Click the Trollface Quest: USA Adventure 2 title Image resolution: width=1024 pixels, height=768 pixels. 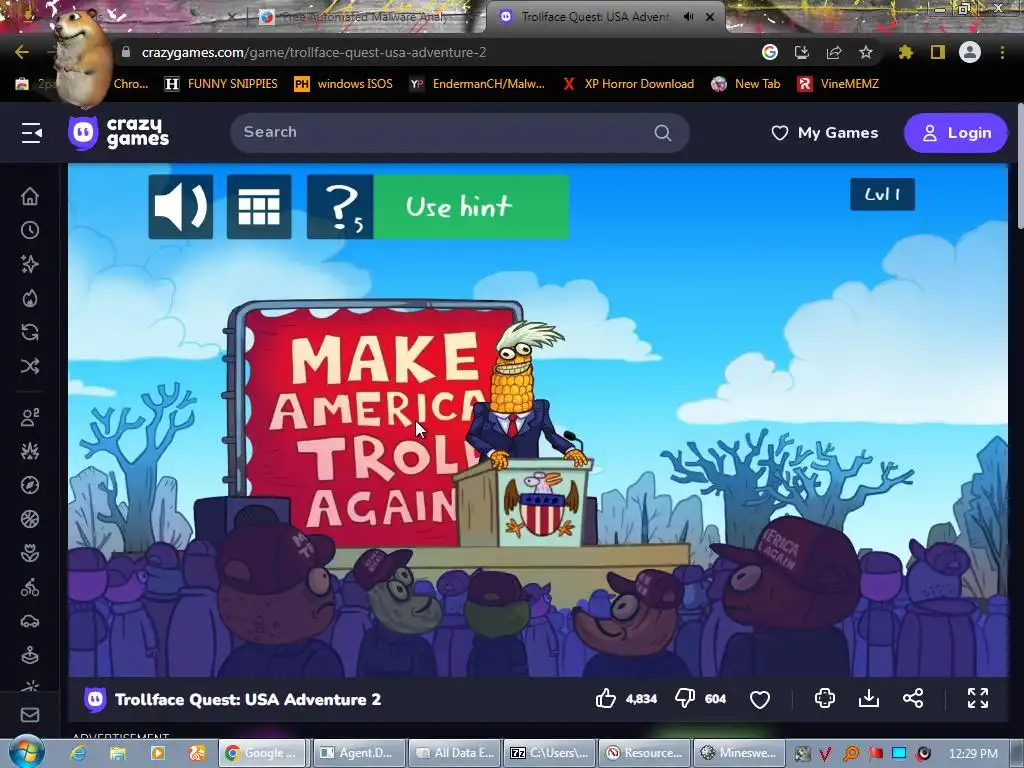248,699
